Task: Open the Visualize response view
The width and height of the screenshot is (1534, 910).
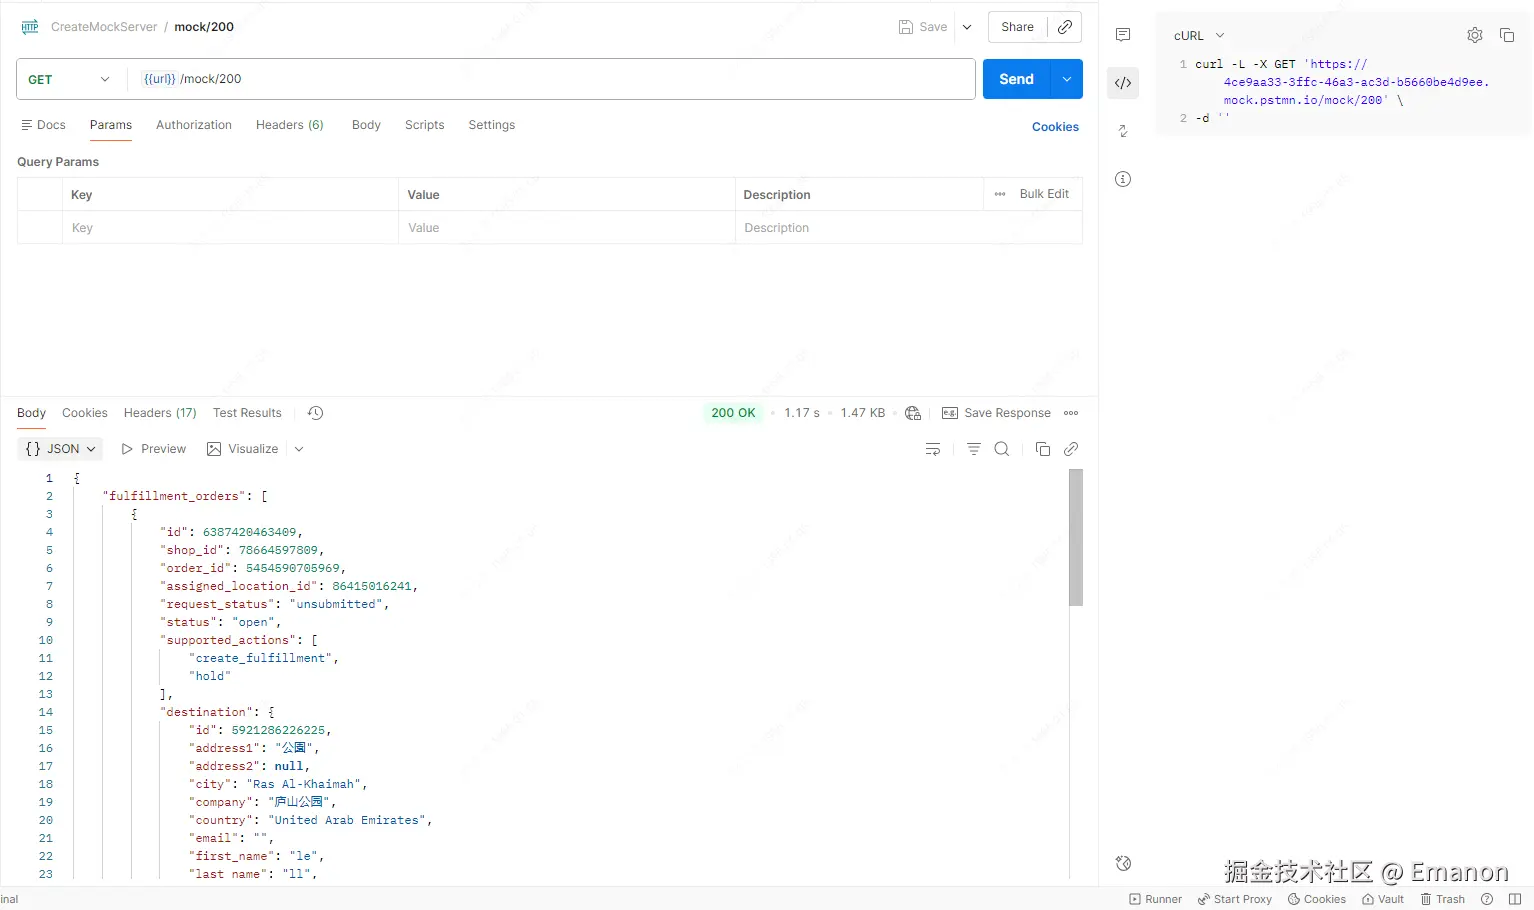Action: click(x=243, y=449)
